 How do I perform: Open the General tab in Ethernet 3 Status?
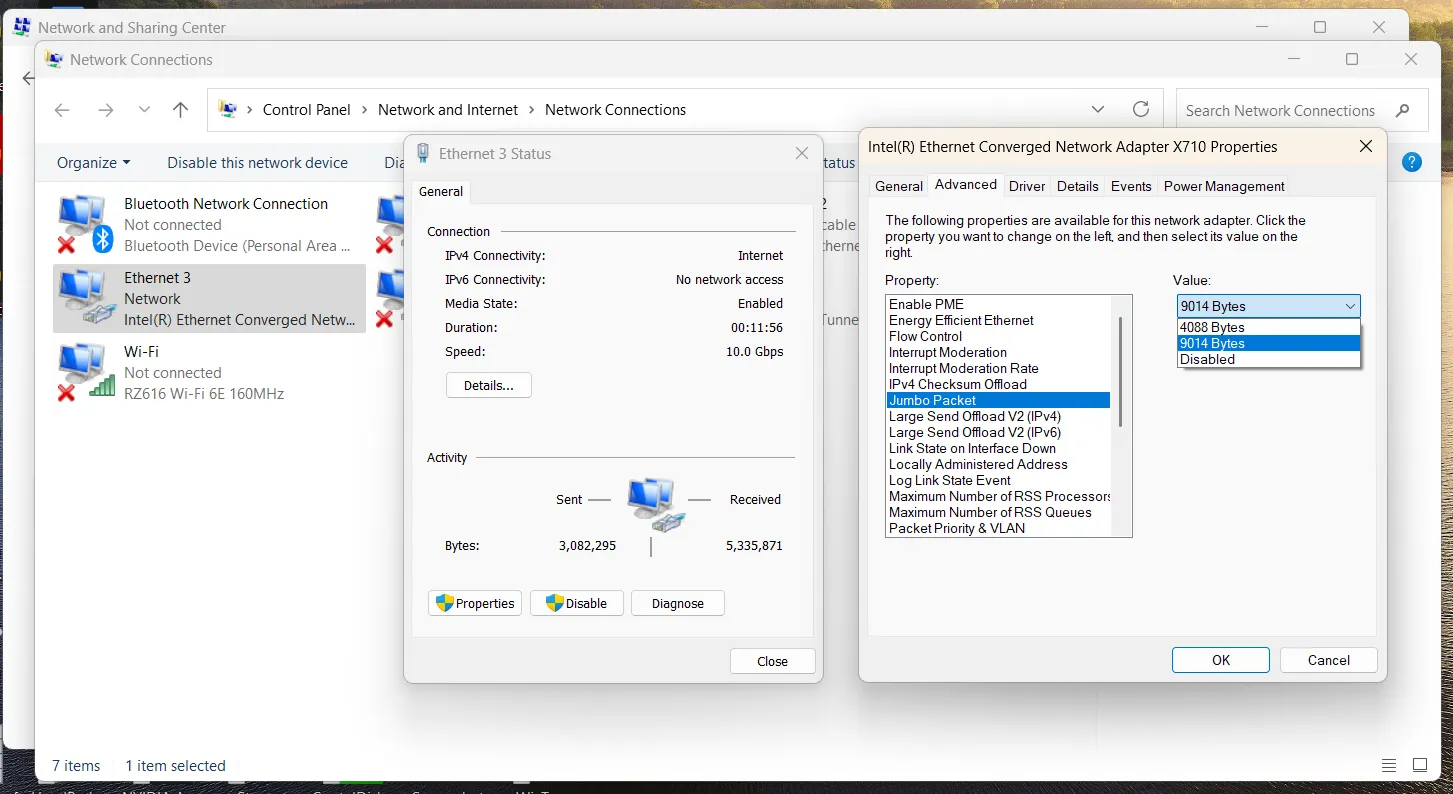pos(441,192)
